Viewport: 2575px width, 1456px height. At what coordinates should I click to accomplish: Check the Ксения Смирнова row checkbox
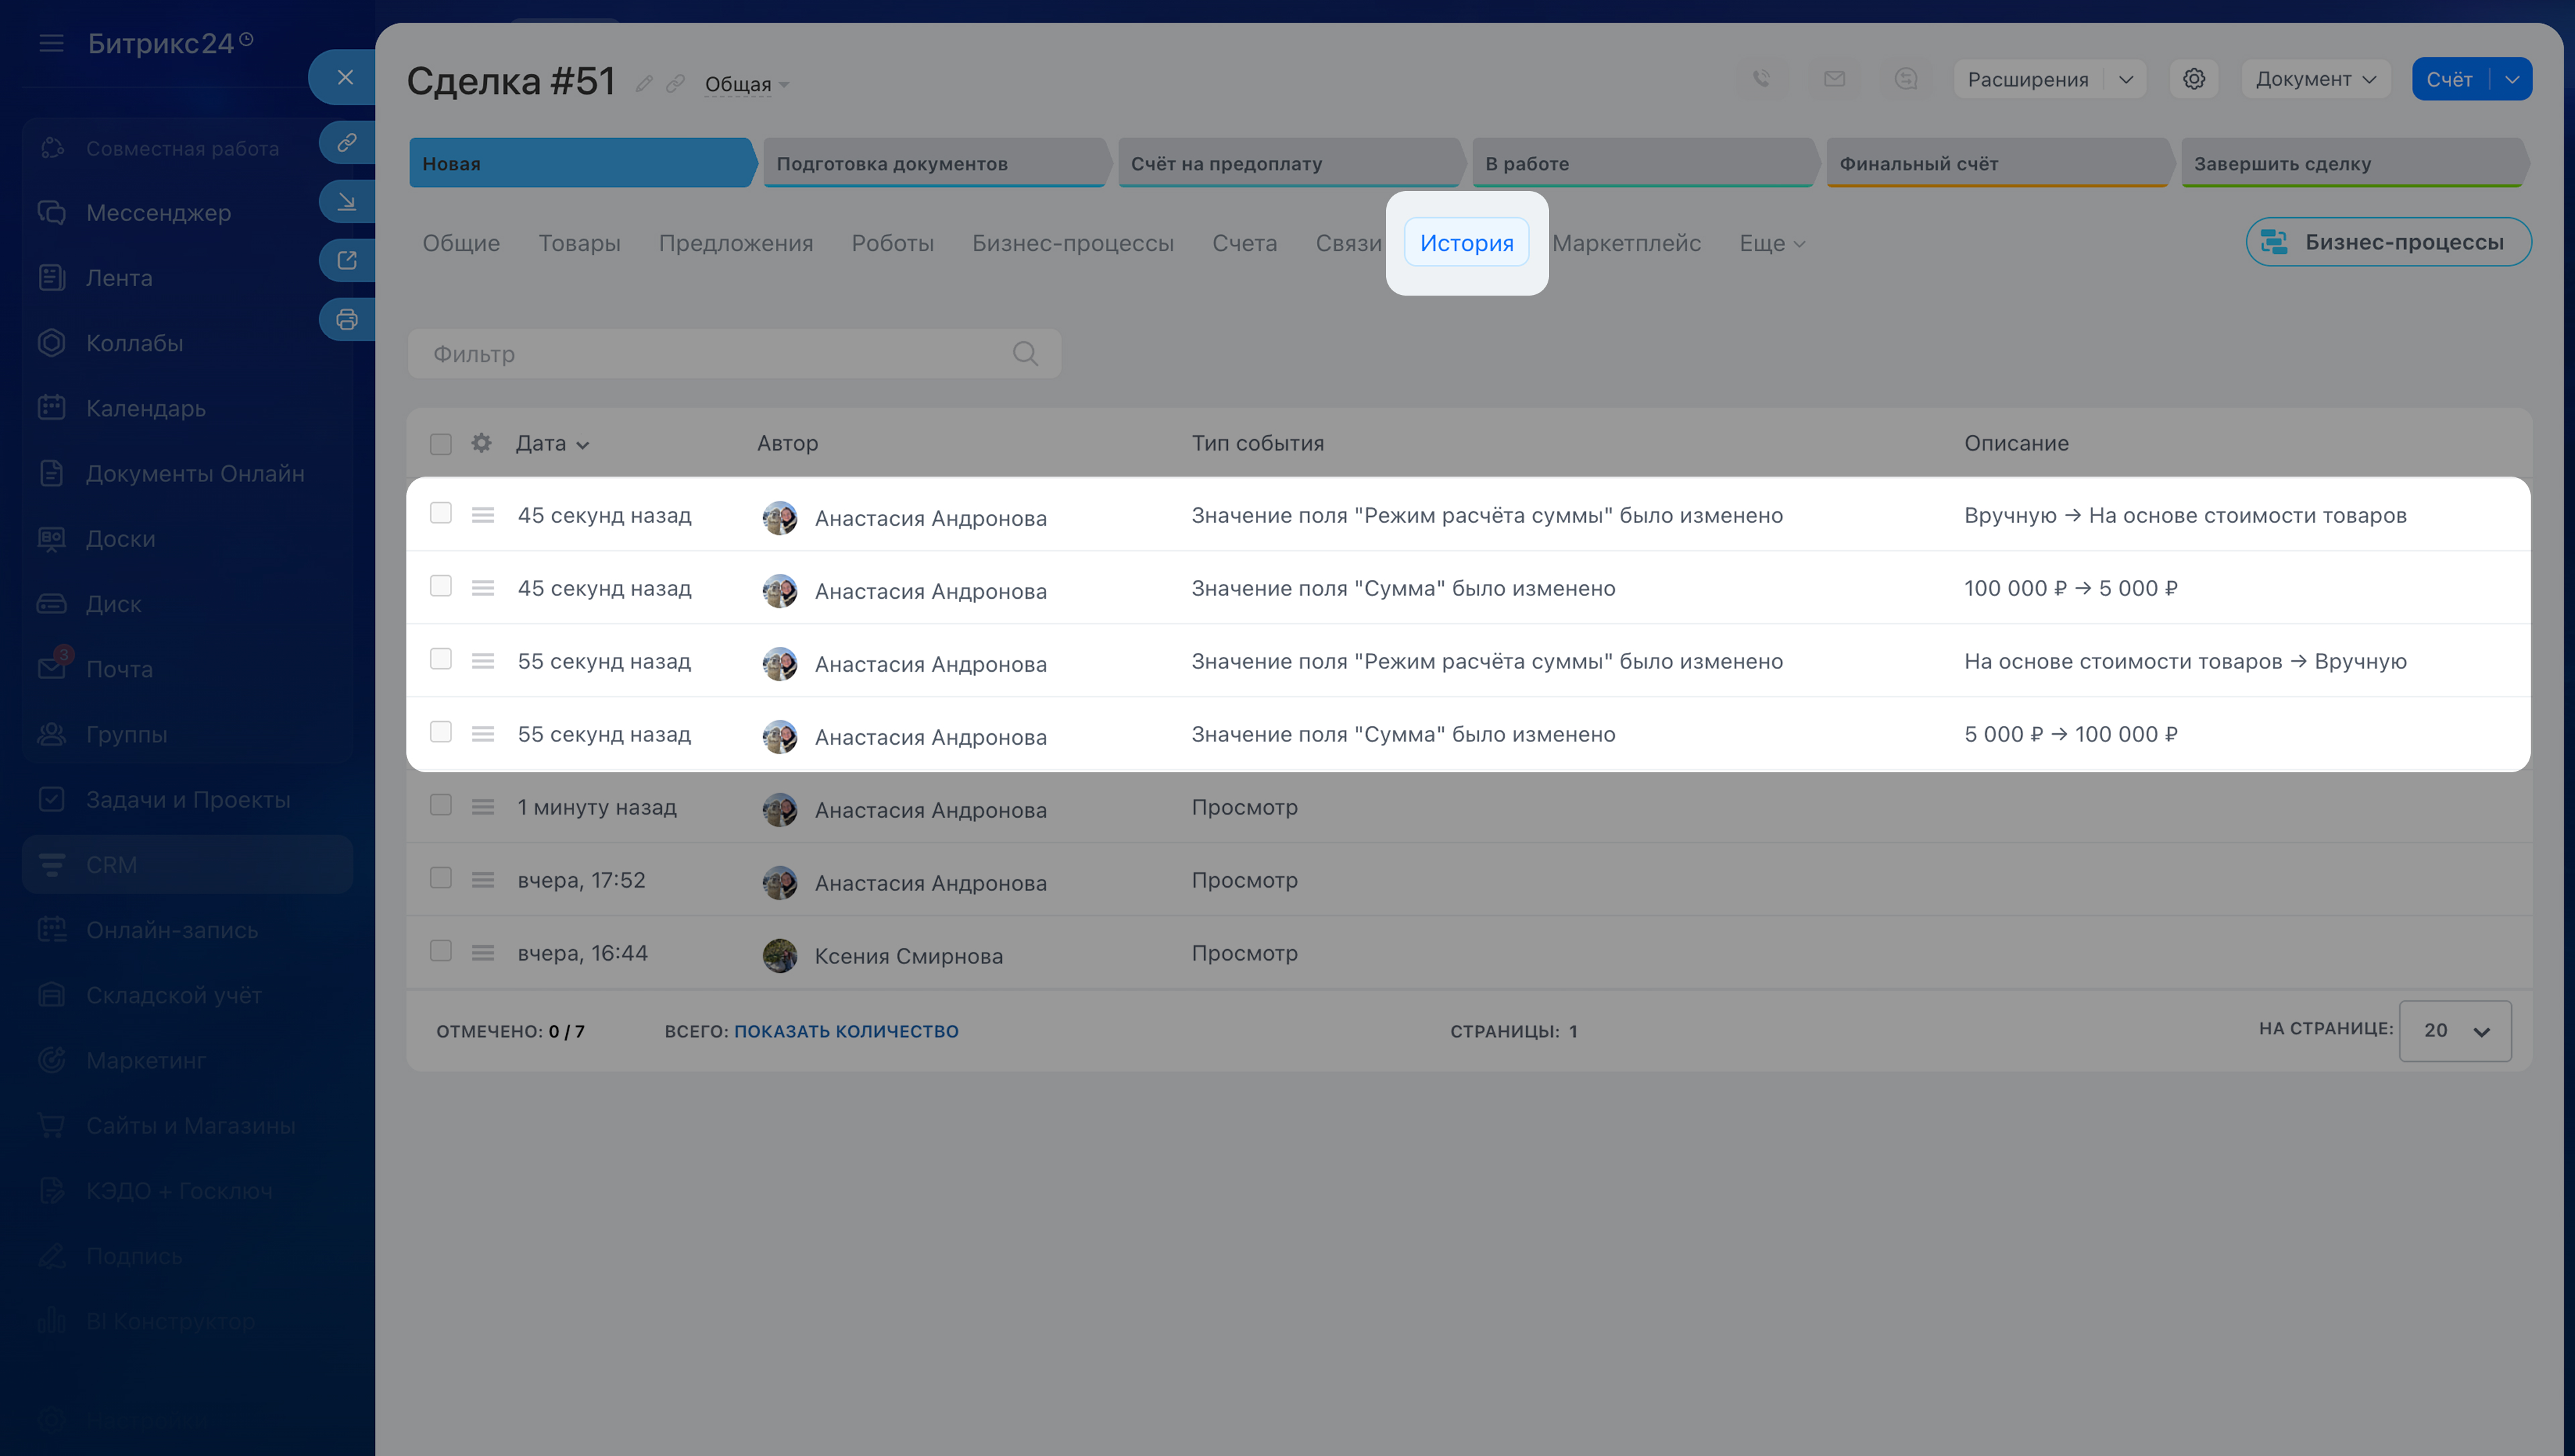(x=441, y=951)
